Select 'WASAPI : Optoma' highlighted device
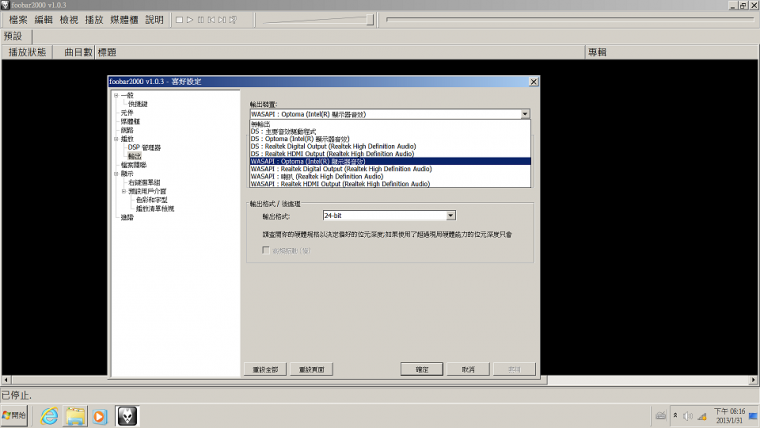 tap(390, 161)
